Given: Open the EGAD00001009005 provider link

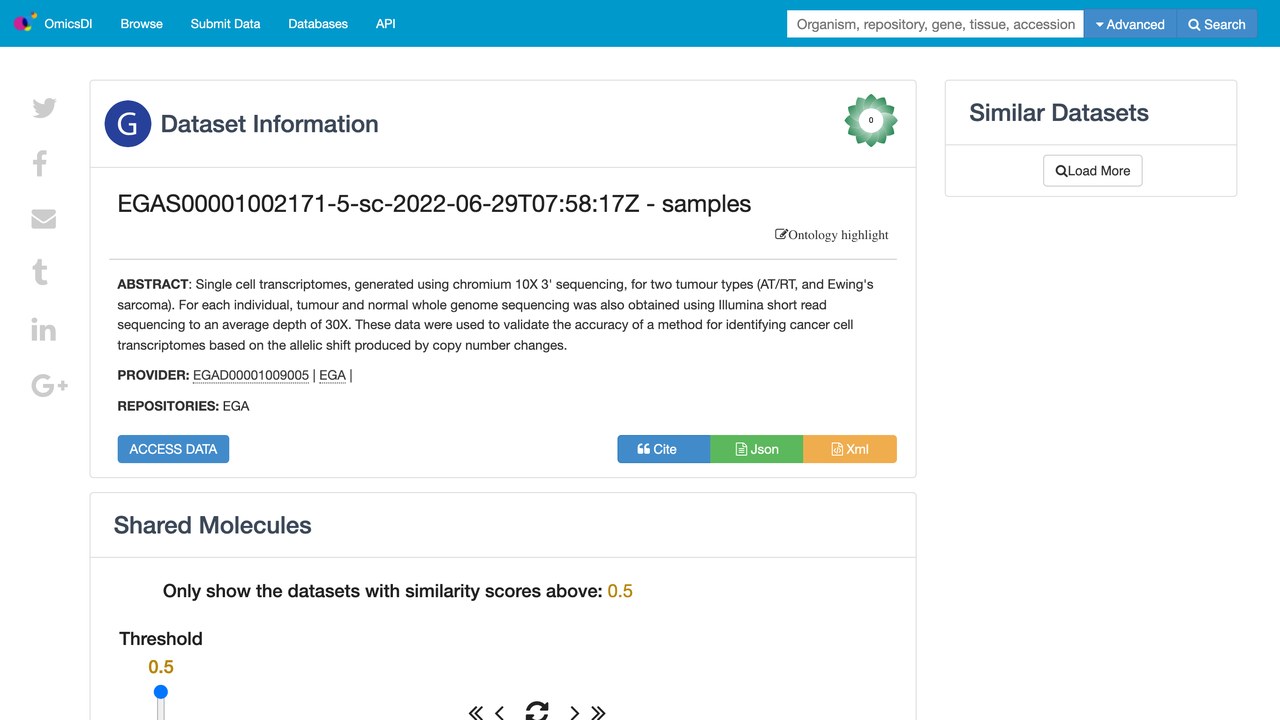Looking at the screenshot, I should click(x=251, y=375).
